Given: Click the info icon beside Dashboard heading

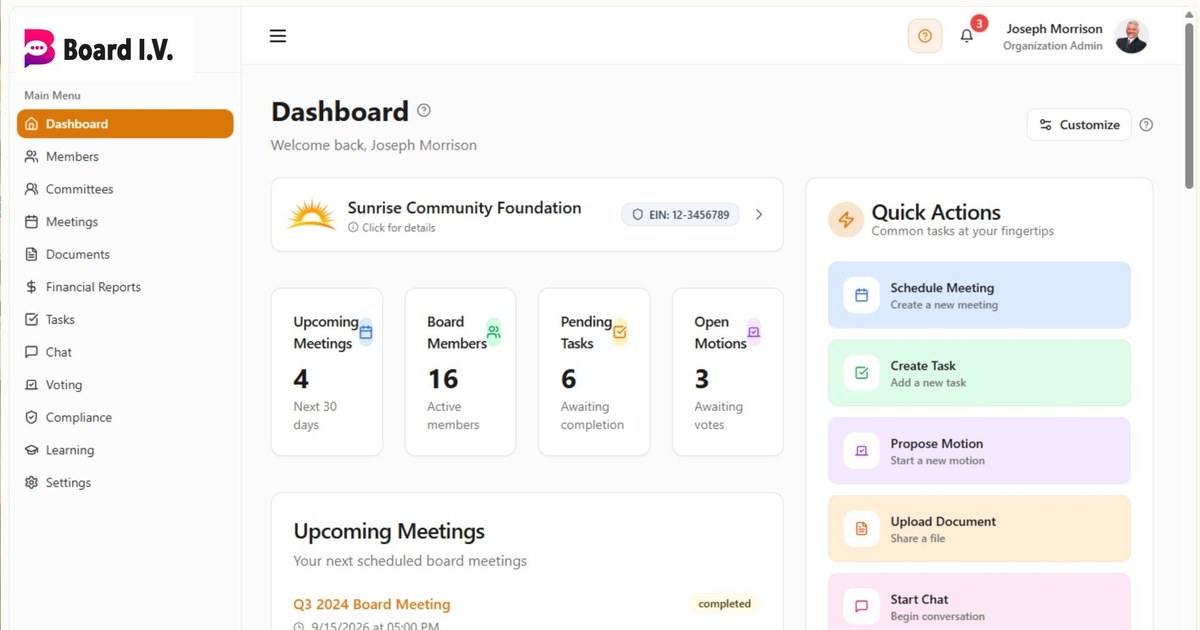Looking at the screenshot, I should [x=424, y=110].
